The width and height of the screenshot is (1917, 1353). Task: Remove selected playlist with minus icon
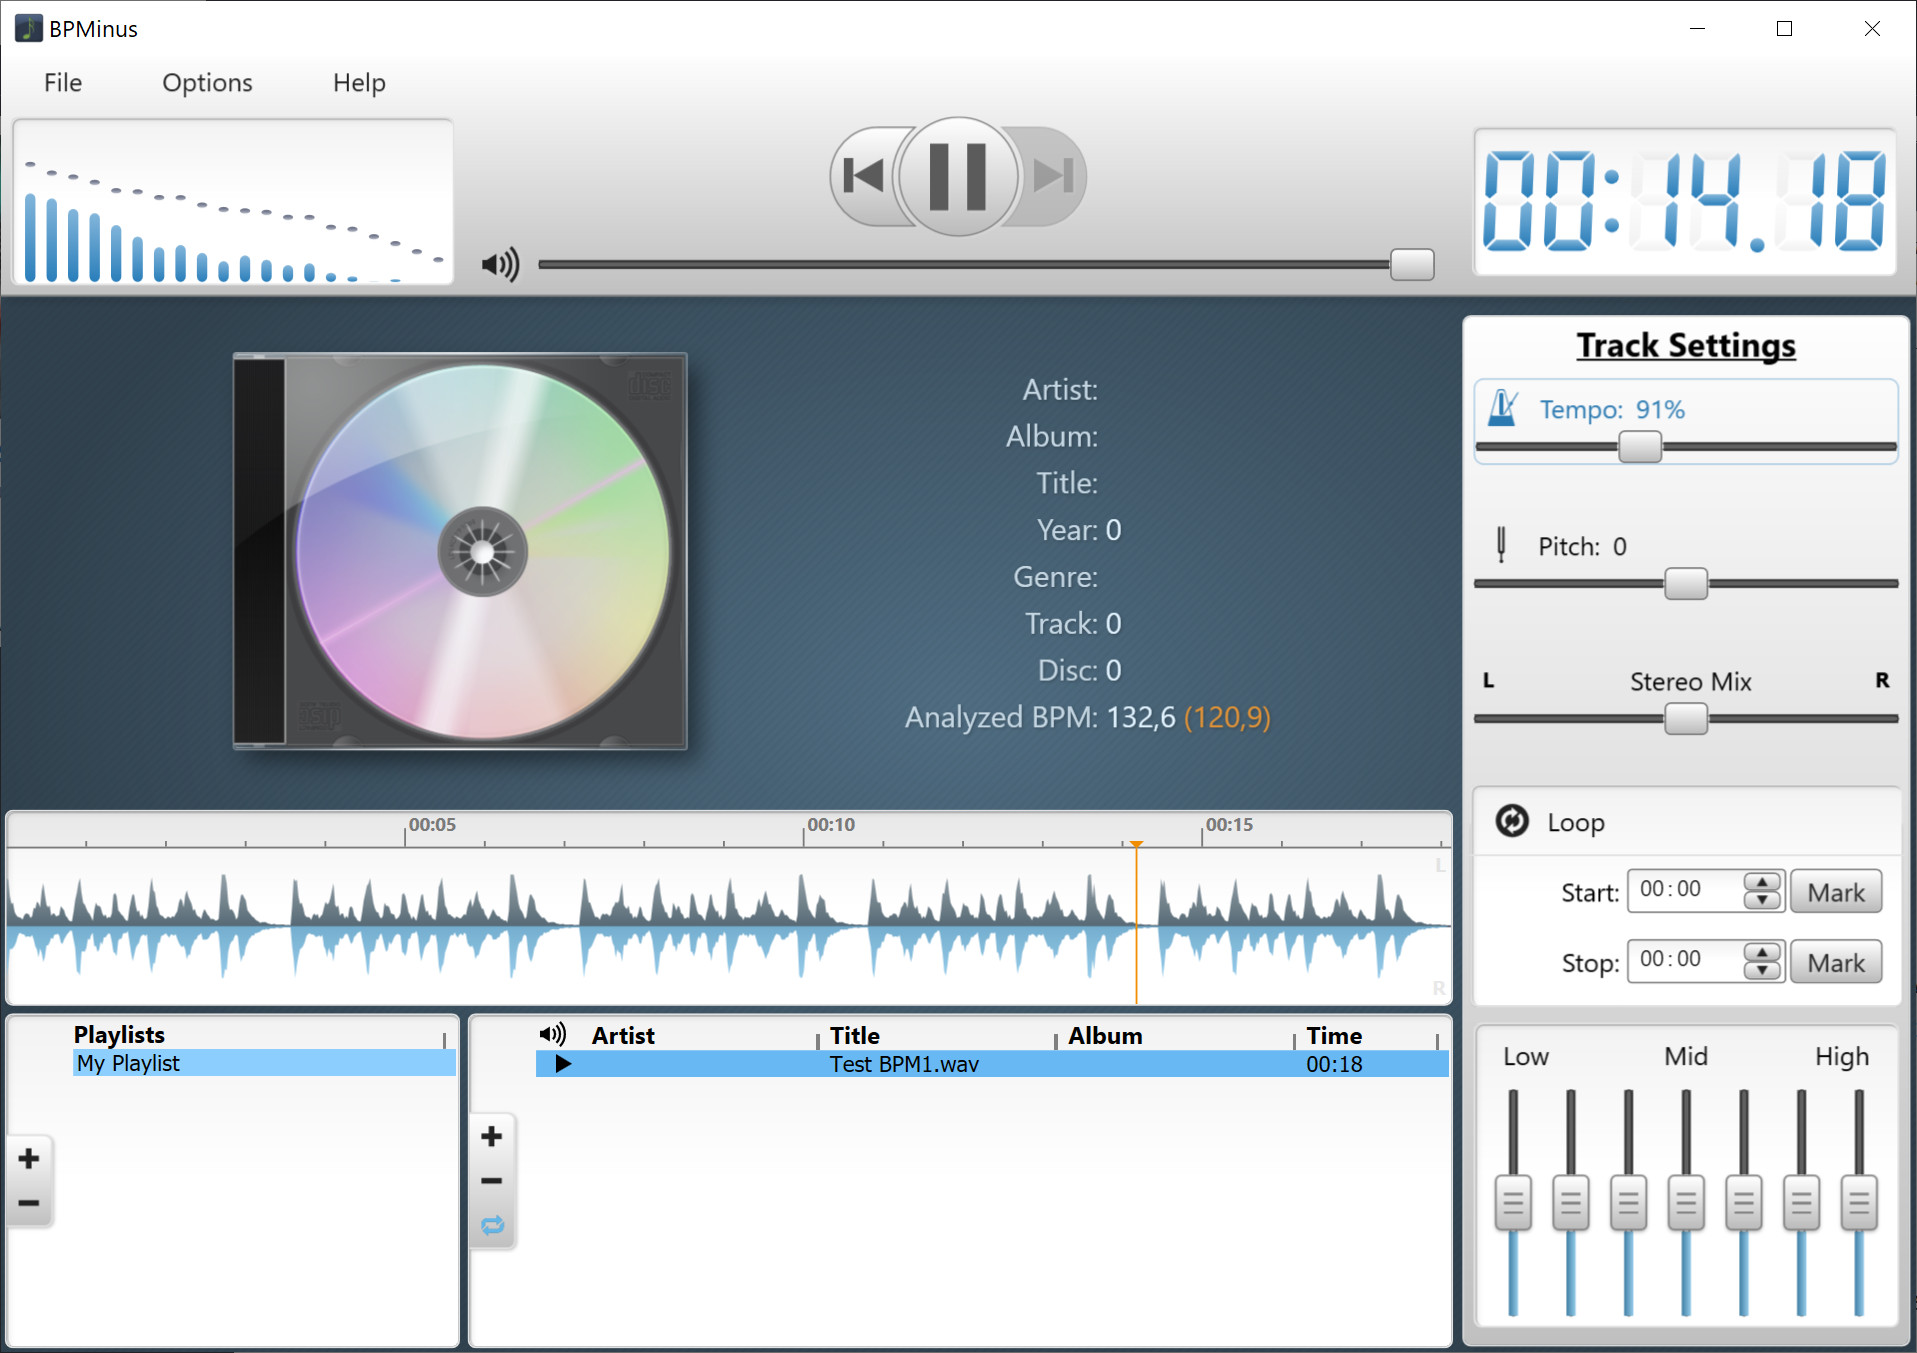pos(29,1203)
